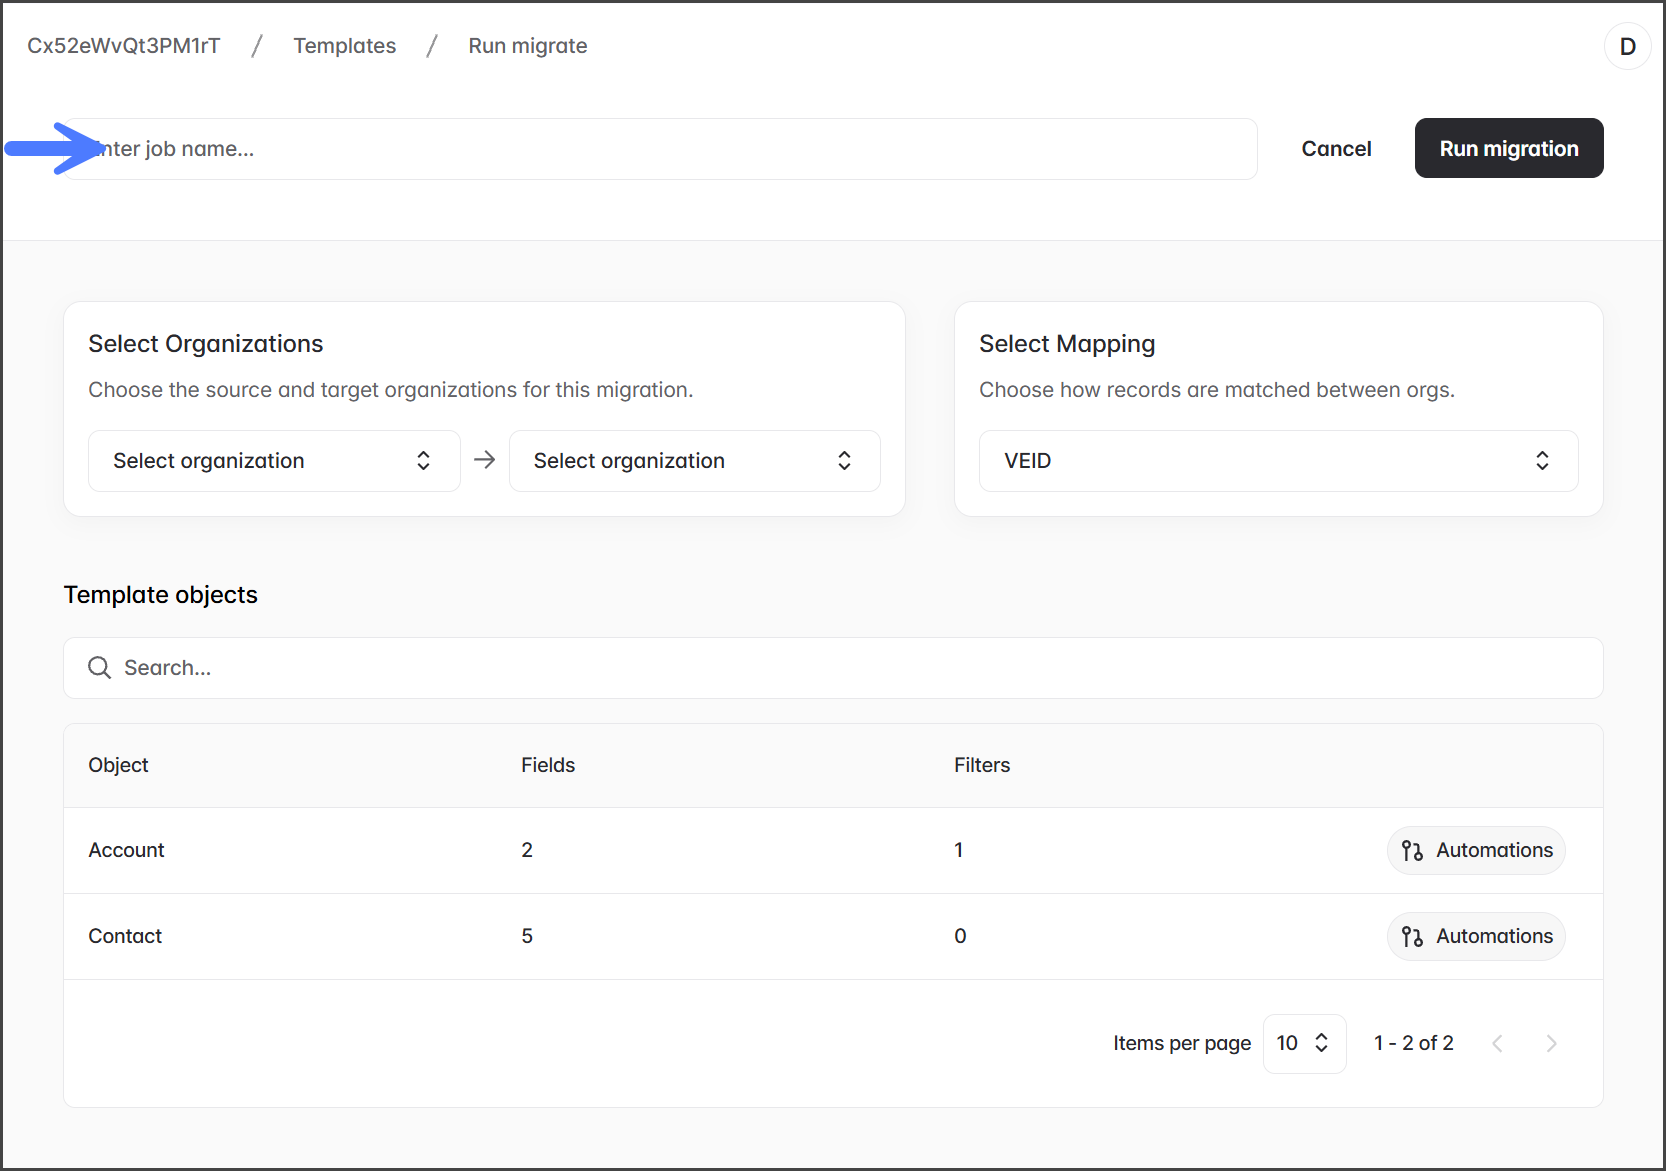The height and width of the screenshot is (1171, 1666).
Task: Click the arrow between organization selectors
Action: point(485,460)
